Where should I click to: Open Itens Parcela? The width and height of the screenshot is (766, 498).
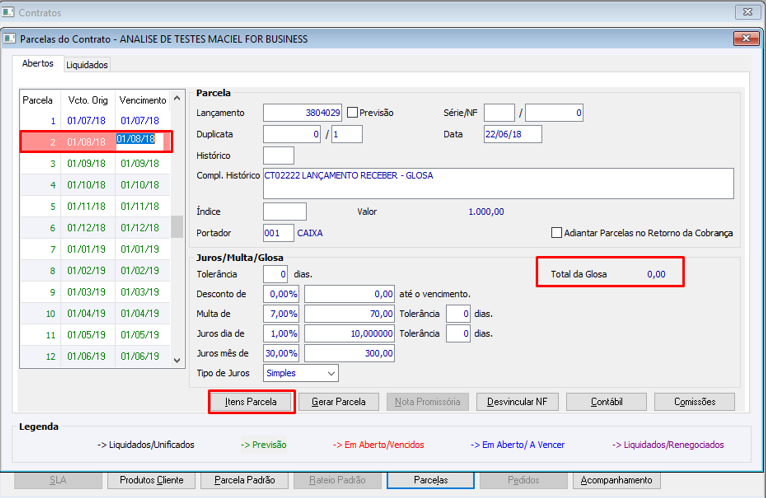click(x=251, y=402)
